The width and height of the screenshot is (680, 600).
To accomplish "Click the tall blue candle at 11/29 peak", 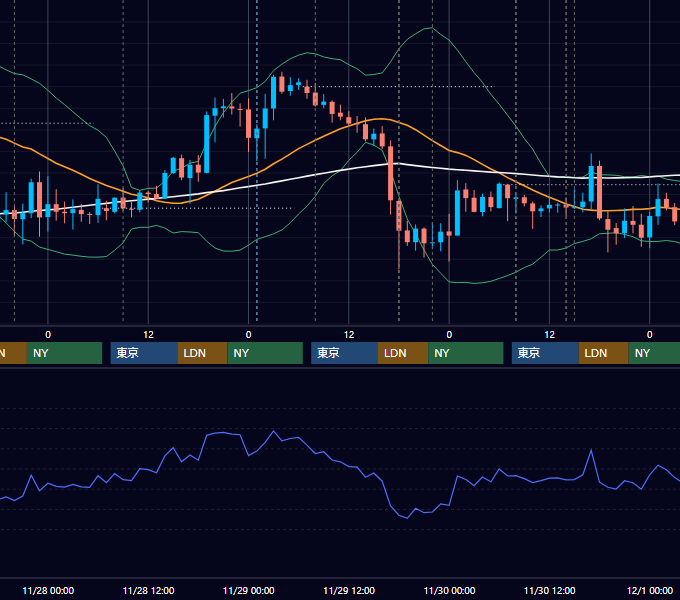I will (274, 92).
